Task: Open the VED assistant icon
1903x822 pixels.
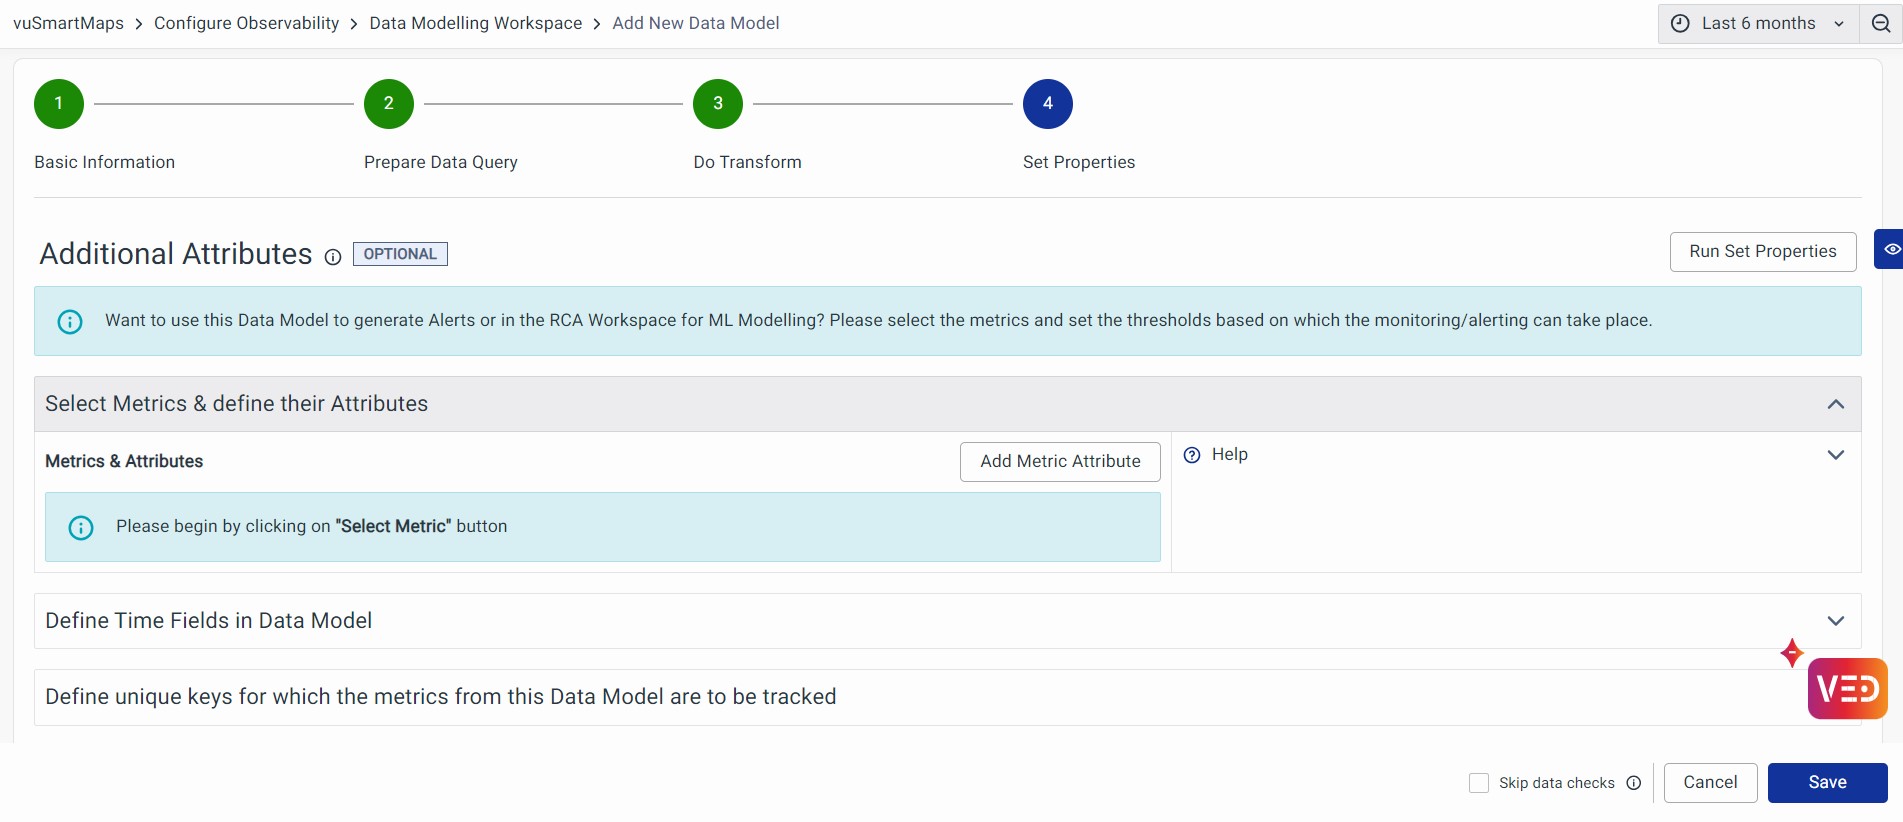Action: [x=1847, y=688]
